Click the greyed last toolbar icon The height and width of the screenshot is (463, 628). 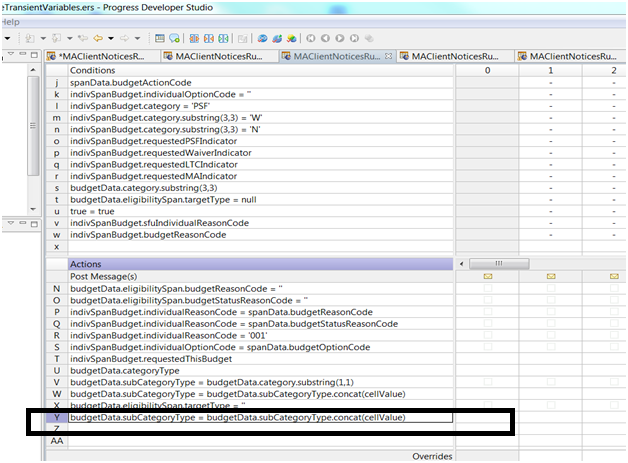click(369, 38)
